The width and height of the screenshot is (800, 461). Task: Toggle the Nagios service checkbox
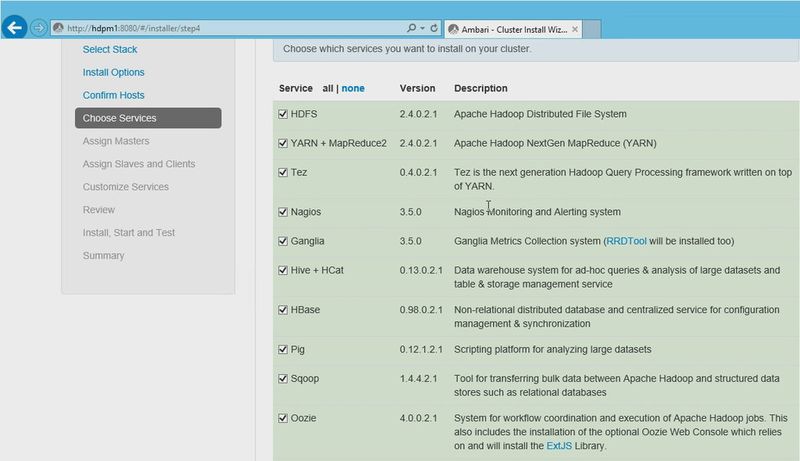[283, 212]
